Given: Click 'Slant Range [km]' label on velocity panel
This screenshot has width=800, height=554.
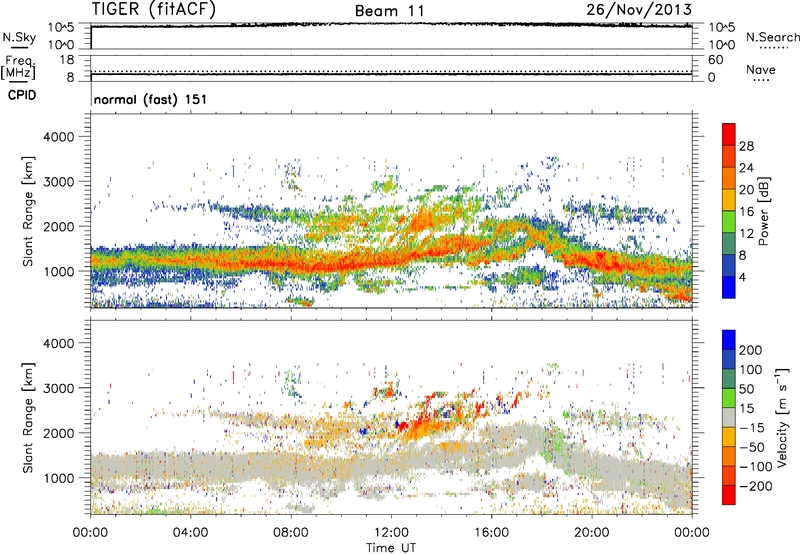Looking at the screenshot, I should pyautogui.click(x=28, y=417).
